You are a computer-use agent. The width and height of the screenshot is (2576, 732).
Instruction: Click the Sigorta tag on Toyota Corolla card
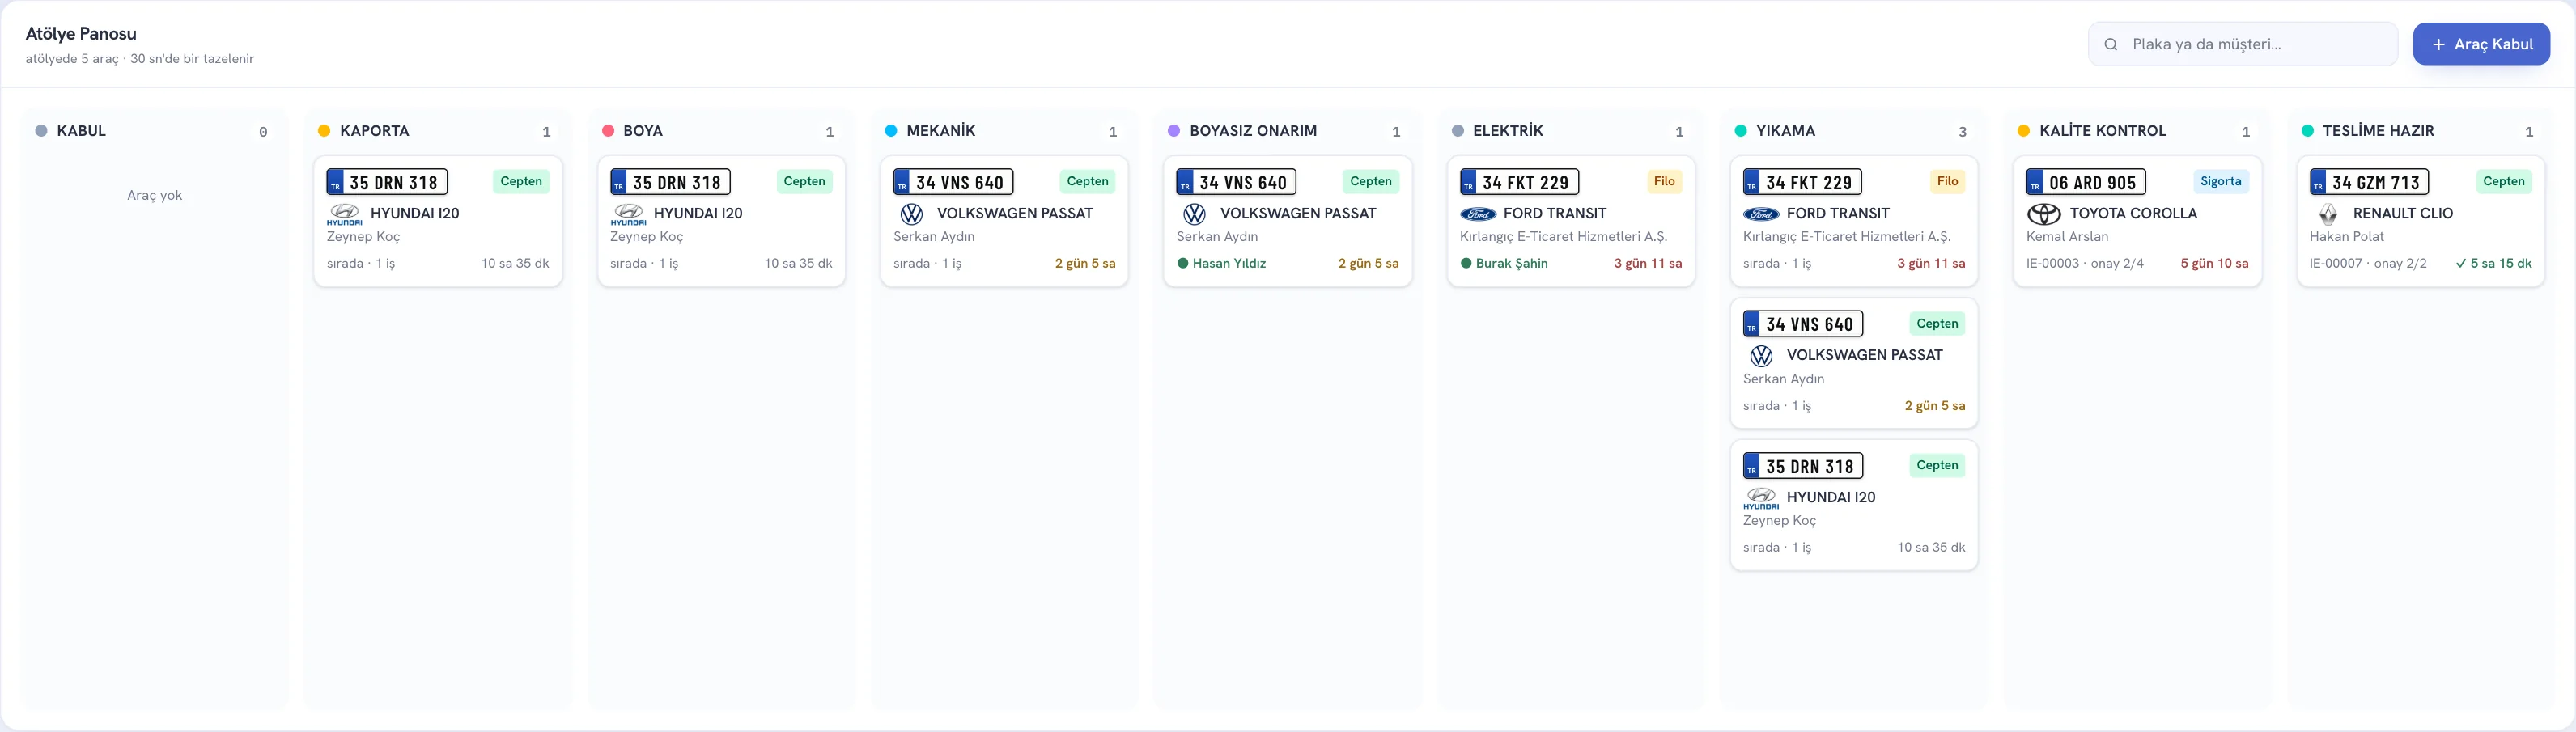[x=2221, y=181]
